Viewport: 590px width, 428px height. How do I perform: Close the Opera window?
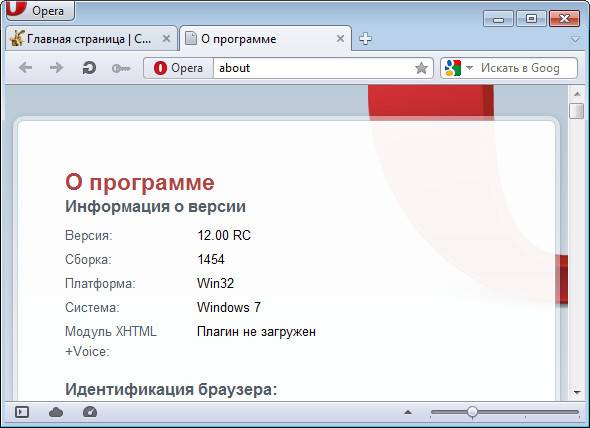[564, 18]
